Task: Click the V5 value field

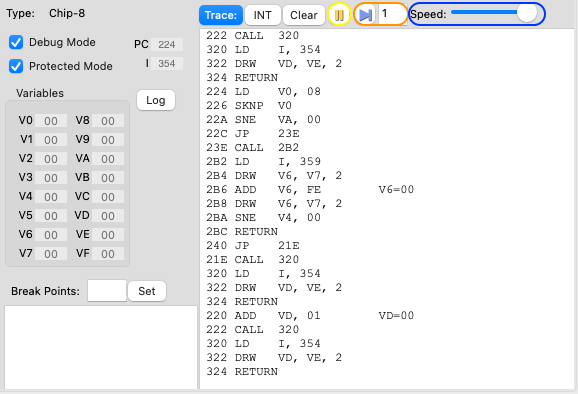Action: 51,216
